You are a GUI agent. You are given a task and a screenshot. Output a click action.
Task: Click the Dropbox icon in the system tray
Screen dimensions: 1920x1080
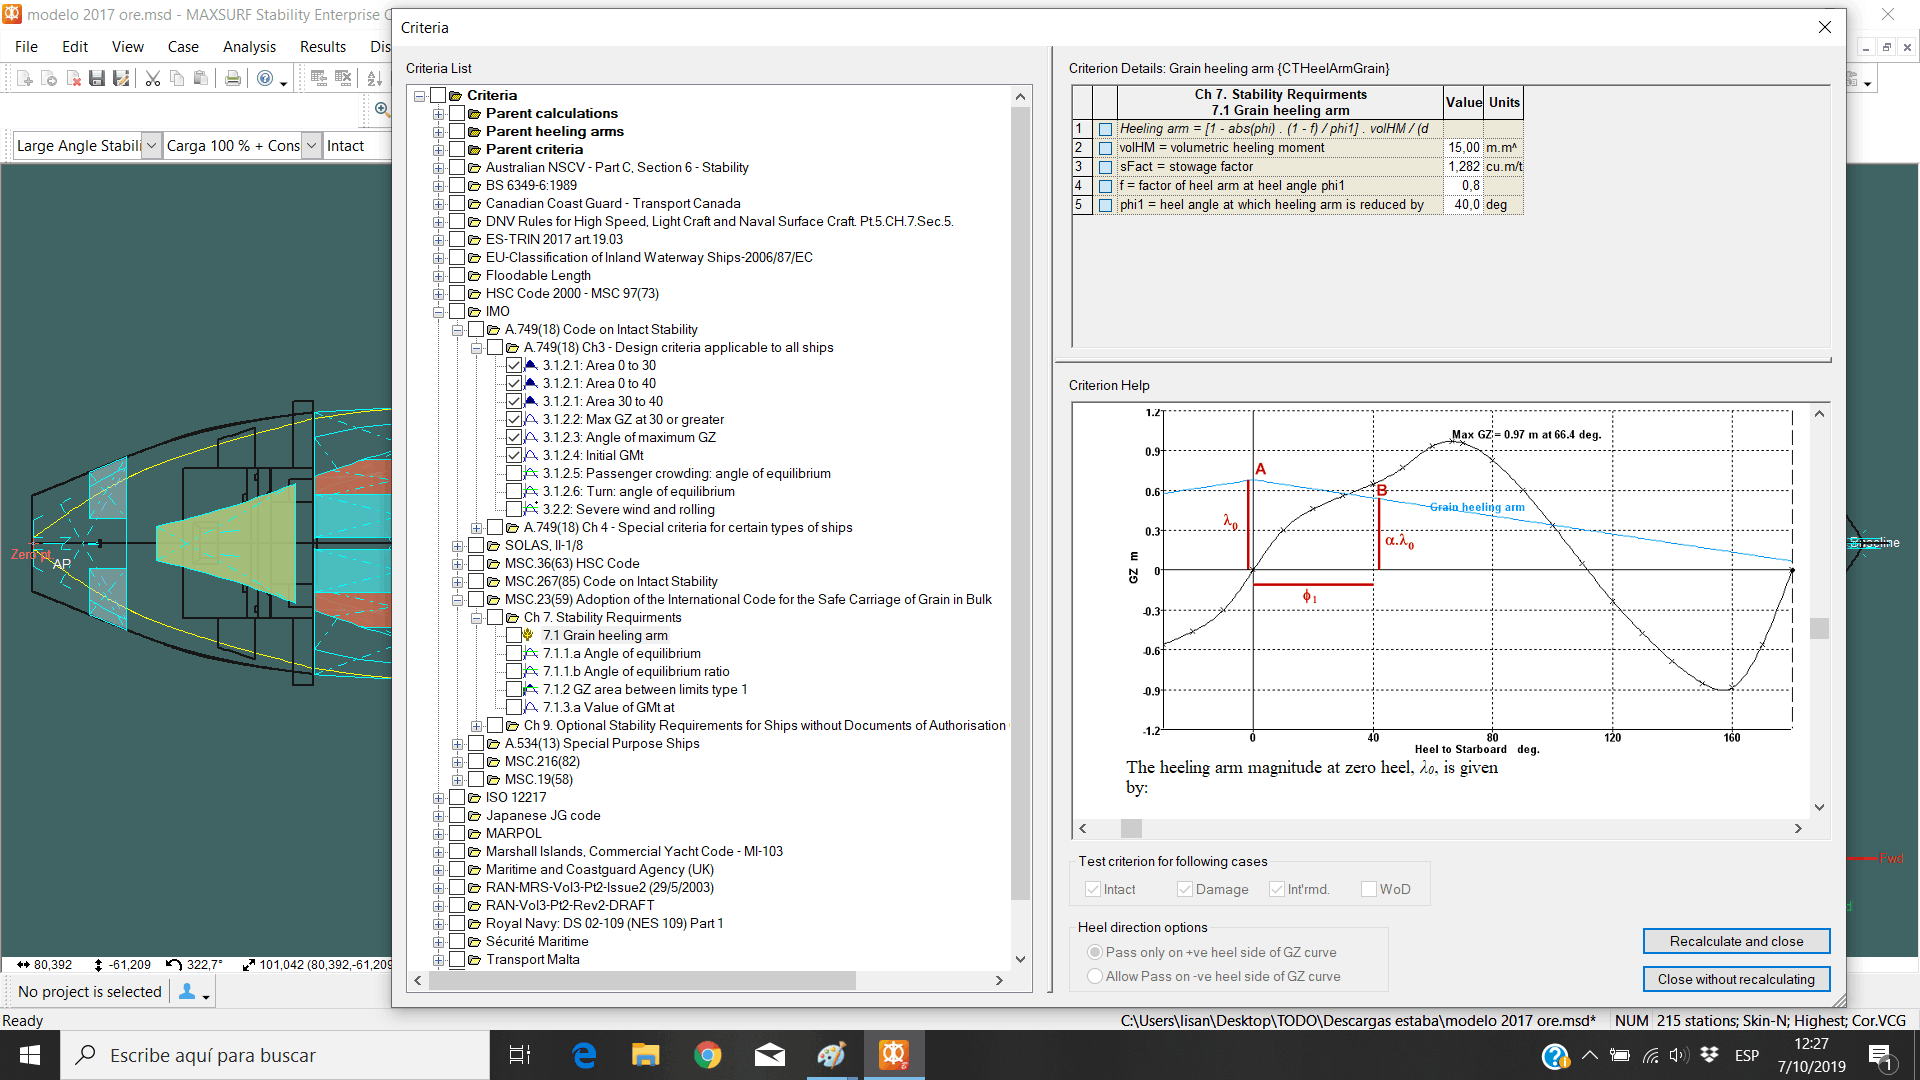pyautogui.click(x=1709, y=1055)
